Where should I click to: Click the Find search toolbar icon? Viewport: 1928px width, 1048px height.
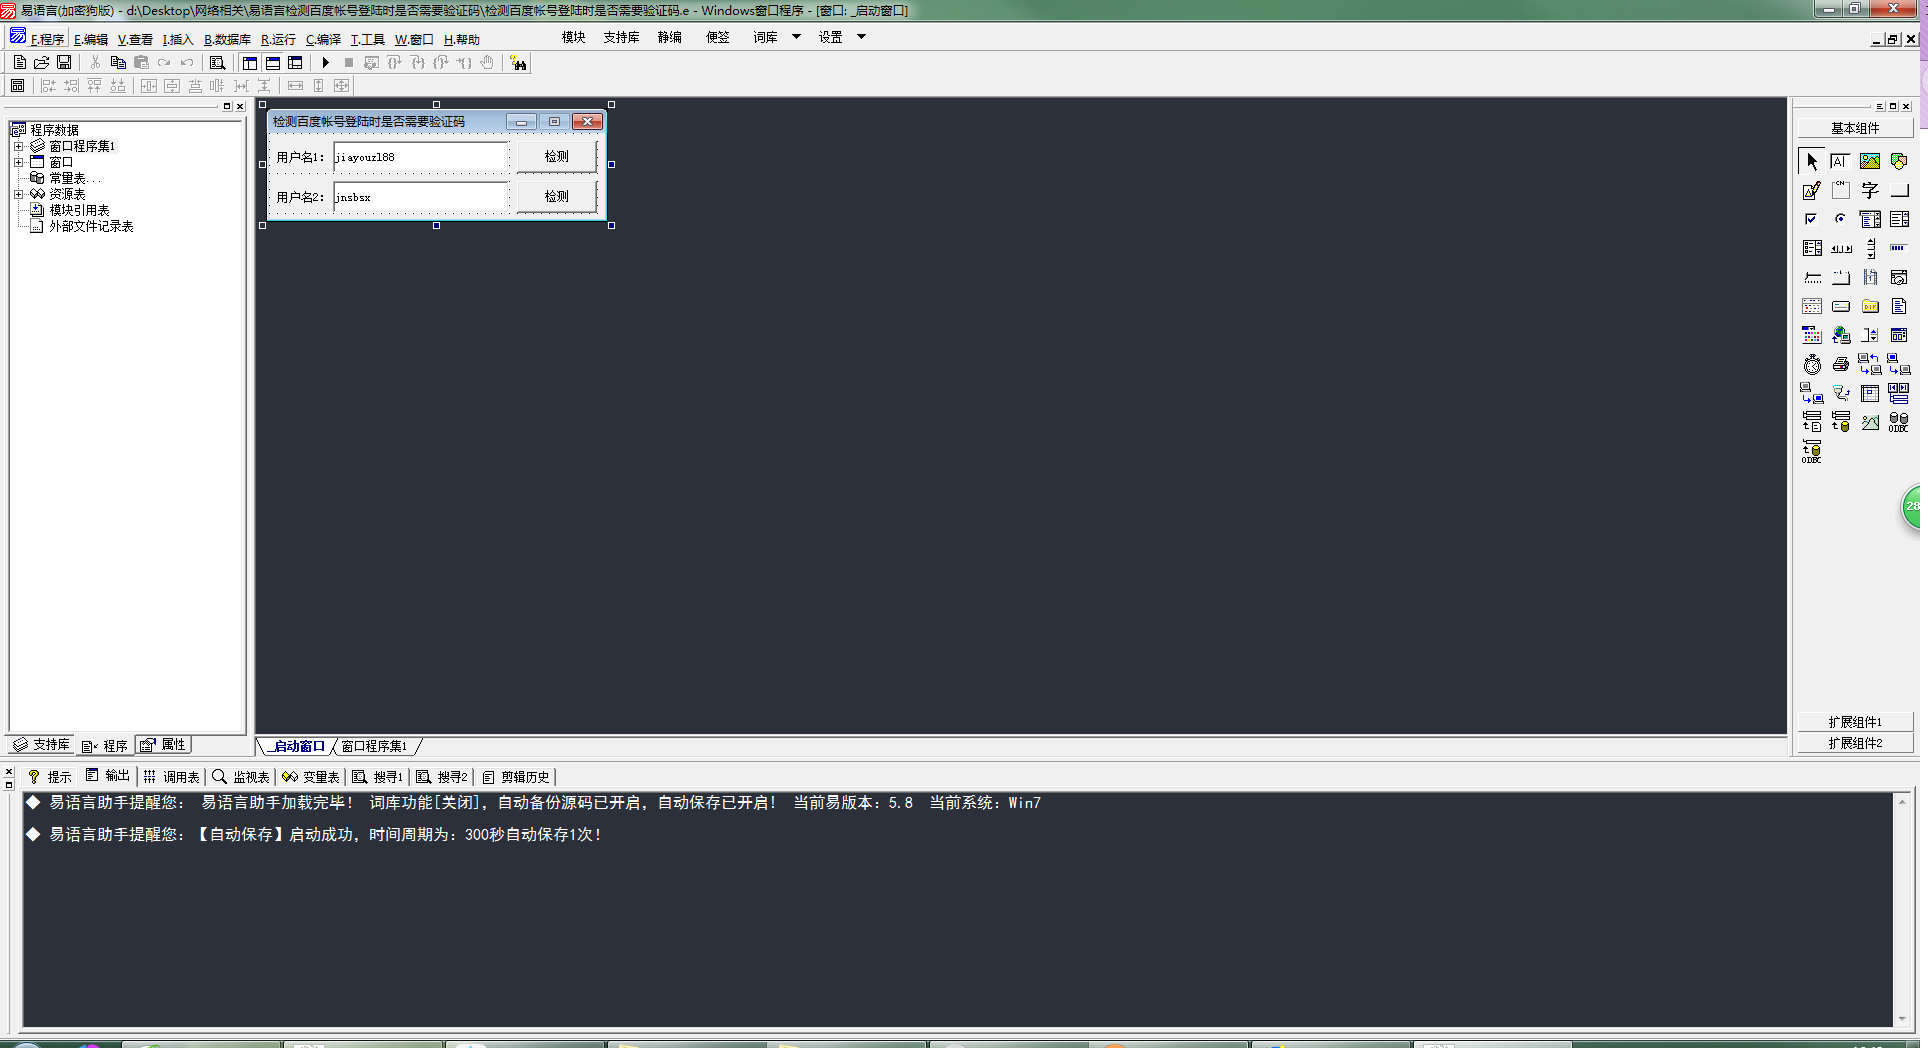[x=217, y=62]
